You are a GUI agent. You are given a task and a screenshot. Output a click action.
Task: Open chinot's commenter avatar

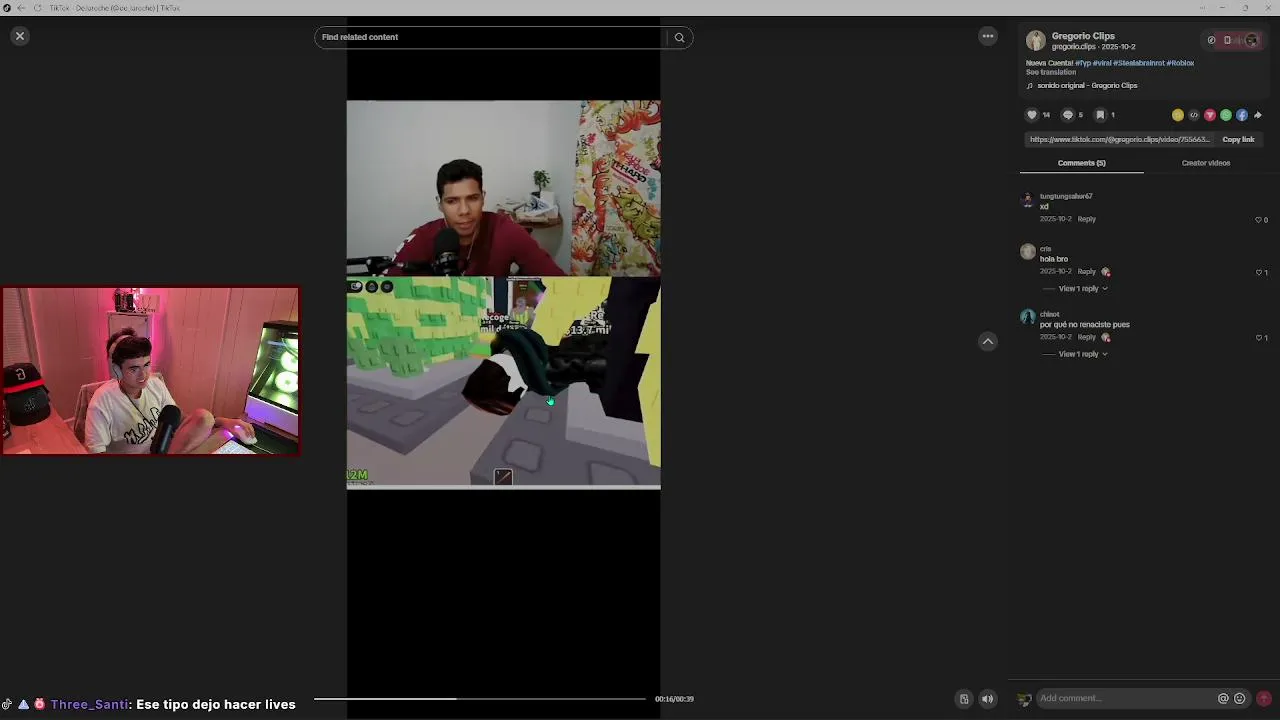1027,317
